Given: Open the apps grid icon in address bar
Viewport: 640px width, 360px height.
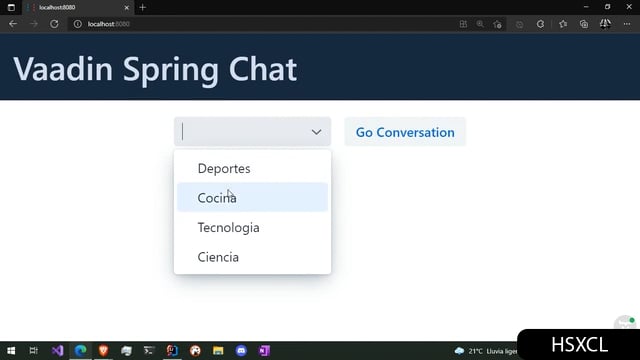Looking at the screenshot, I should pyautogui.click(x=463, y=24).
